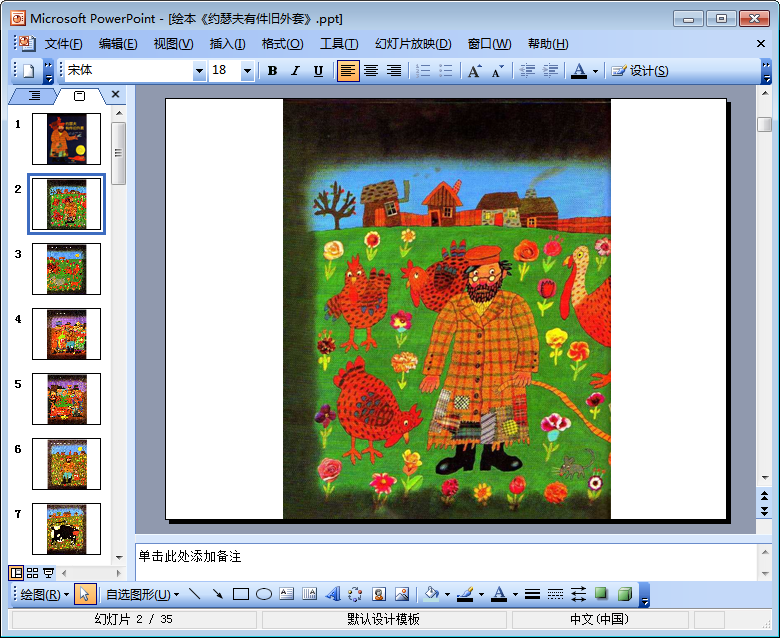
Task: Click the New slide document icon
Action: click(x=28, y=71)
